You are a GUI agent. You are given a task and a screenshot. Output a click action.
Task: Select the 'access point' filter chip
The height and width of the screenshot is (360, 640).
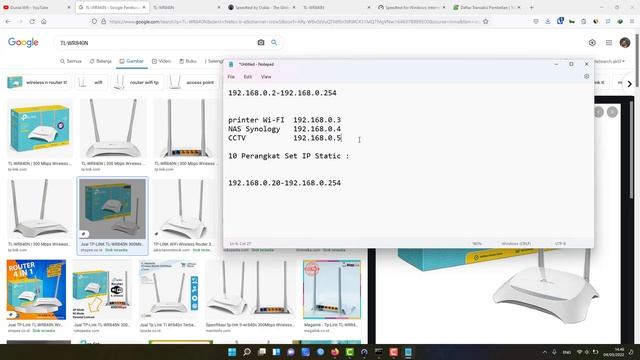point(193,82)
